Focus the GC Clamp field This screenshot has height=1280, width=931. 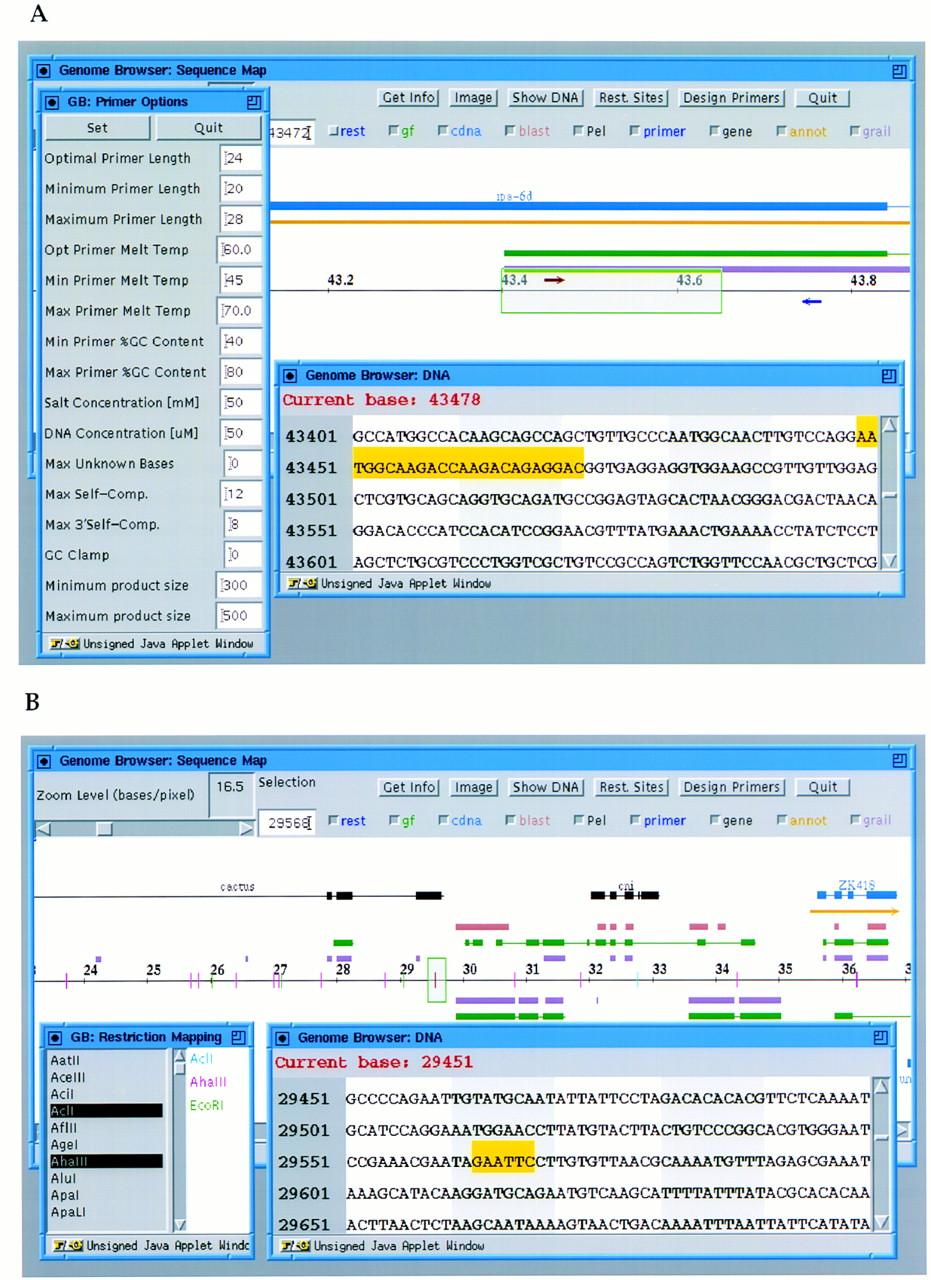tap(244, 555)
